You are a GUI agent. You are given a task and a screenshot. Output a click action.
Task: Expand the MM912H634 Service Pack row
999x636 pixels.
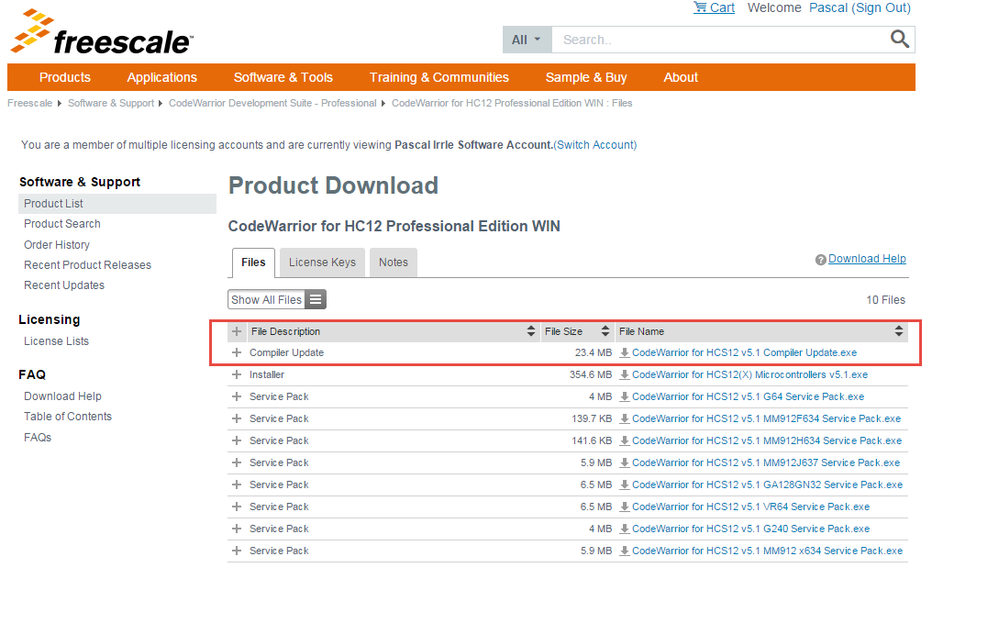pyautogui.click(x=236, y=440)
